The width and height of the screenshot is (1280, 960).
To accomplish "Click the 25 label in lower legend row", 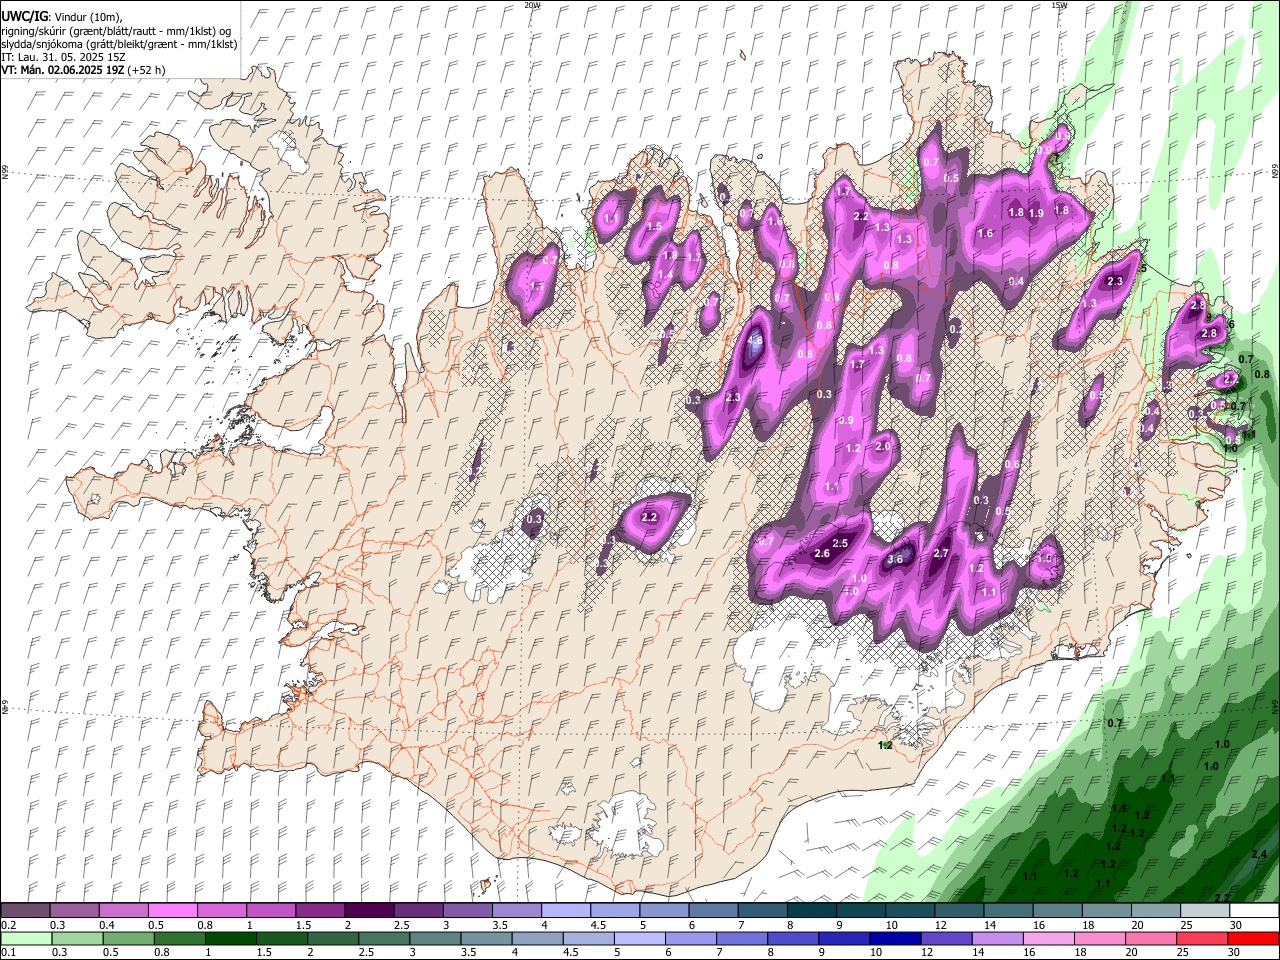I will coord(1181,953).
